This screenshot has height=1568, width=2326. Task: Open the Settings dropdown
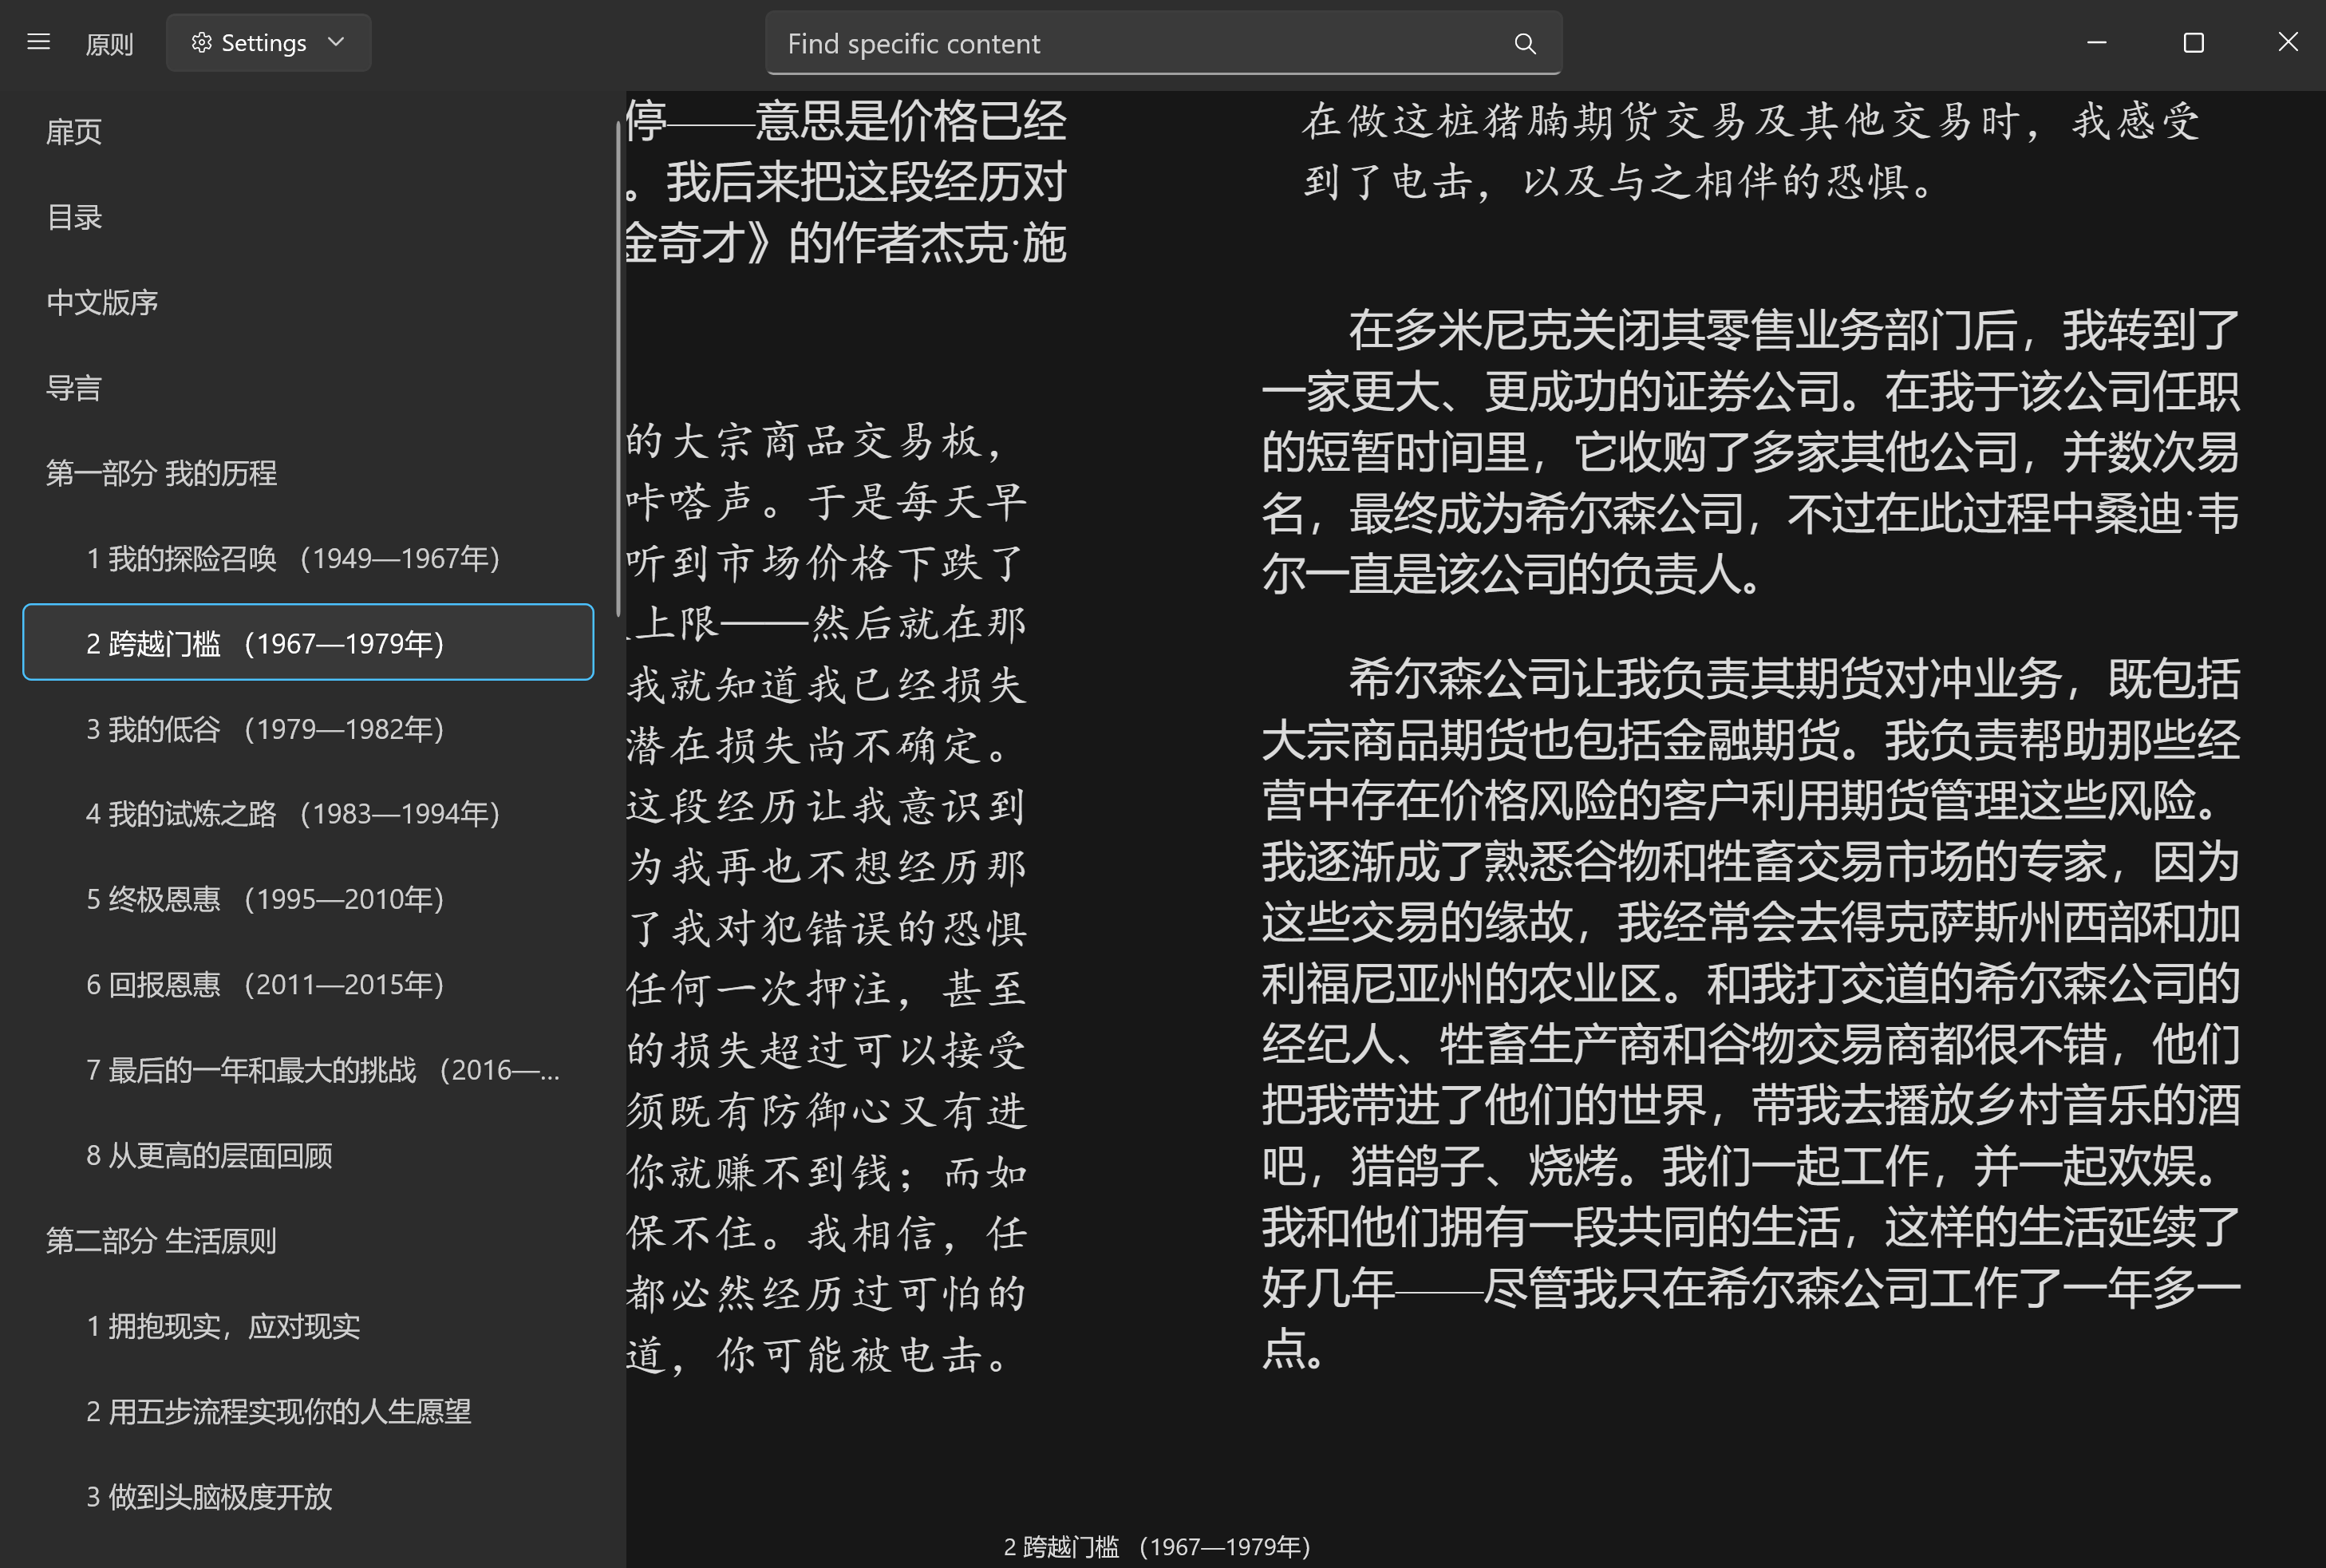(268, 42)
